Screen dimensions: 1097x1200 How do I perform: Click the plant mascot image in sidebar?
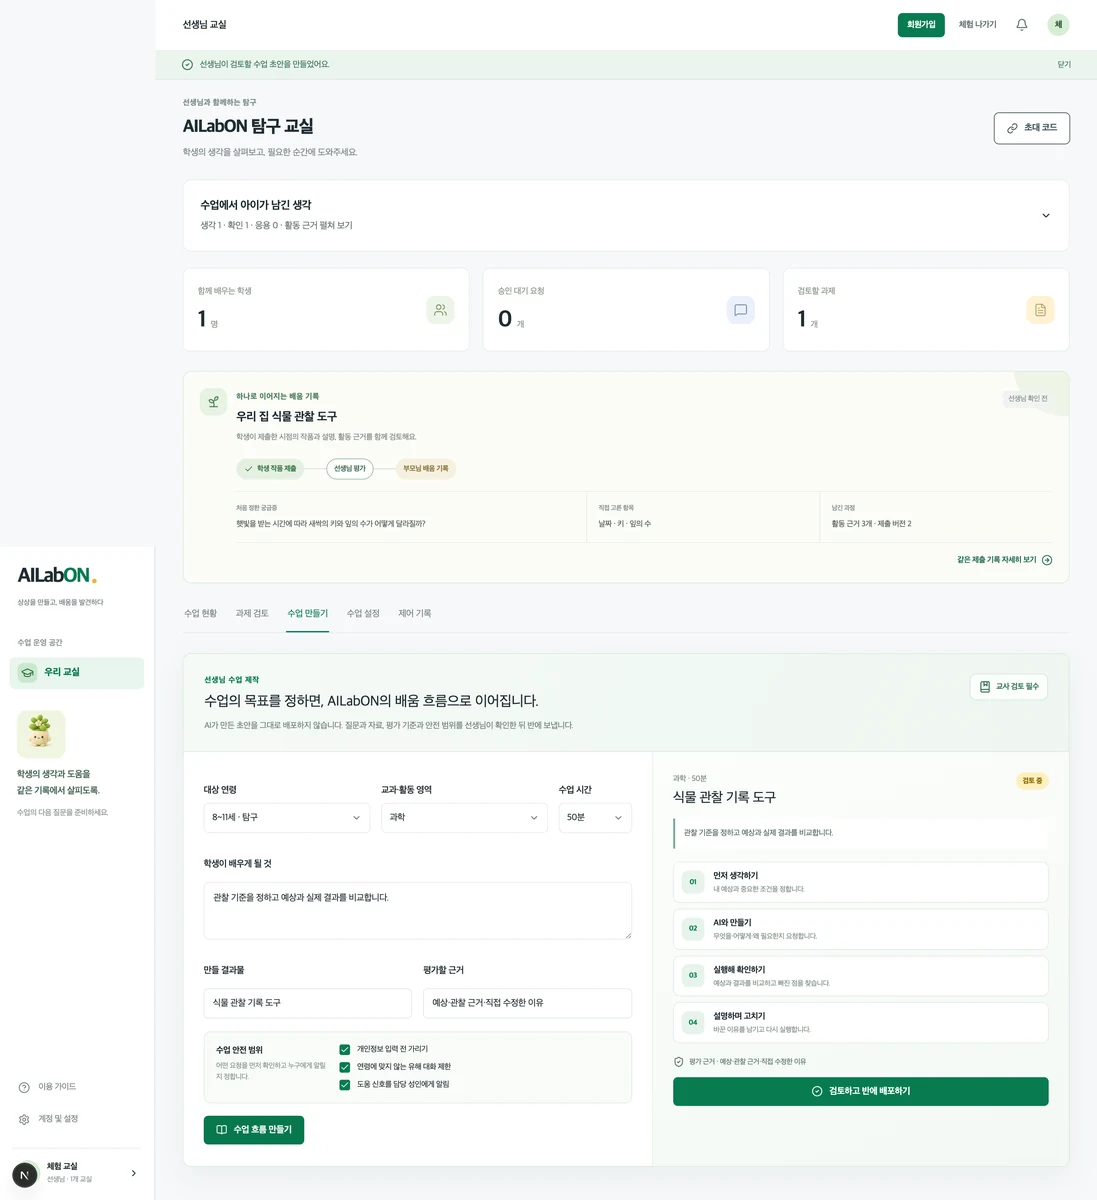pyautogui.click(x=41, y=734)
